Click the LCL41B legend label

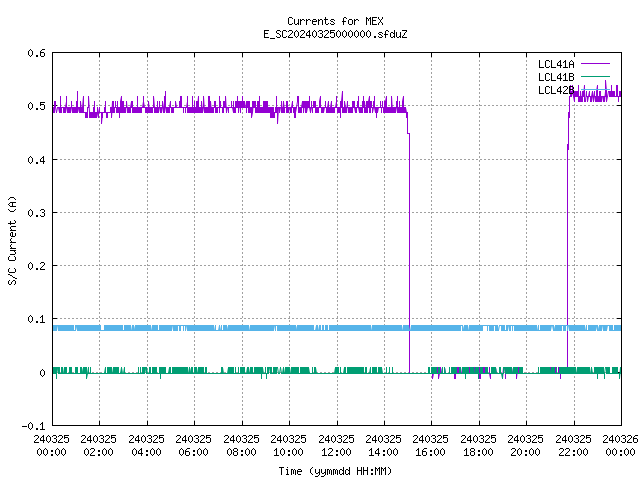pos(556,77)
